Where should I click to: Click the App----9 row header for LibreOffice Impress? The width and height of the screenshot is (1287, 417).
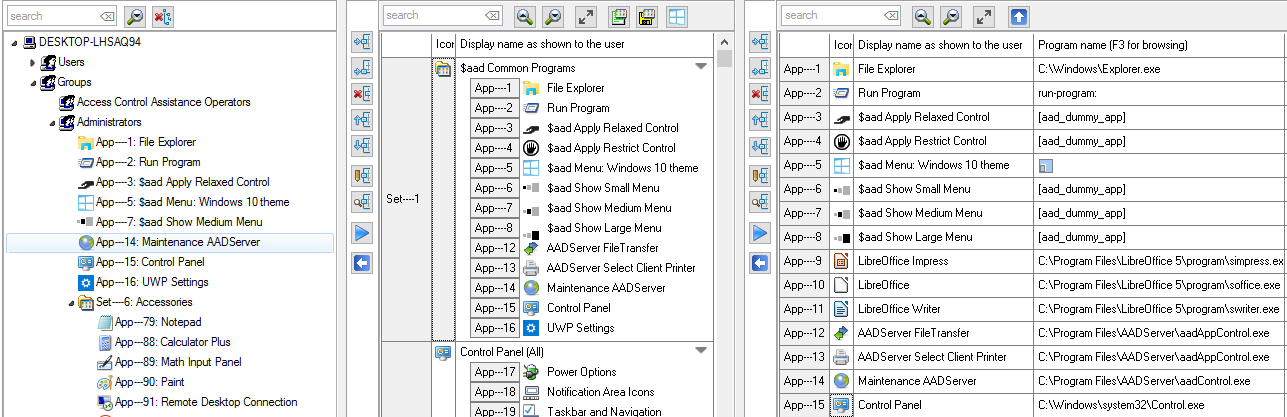pos(803,261)
